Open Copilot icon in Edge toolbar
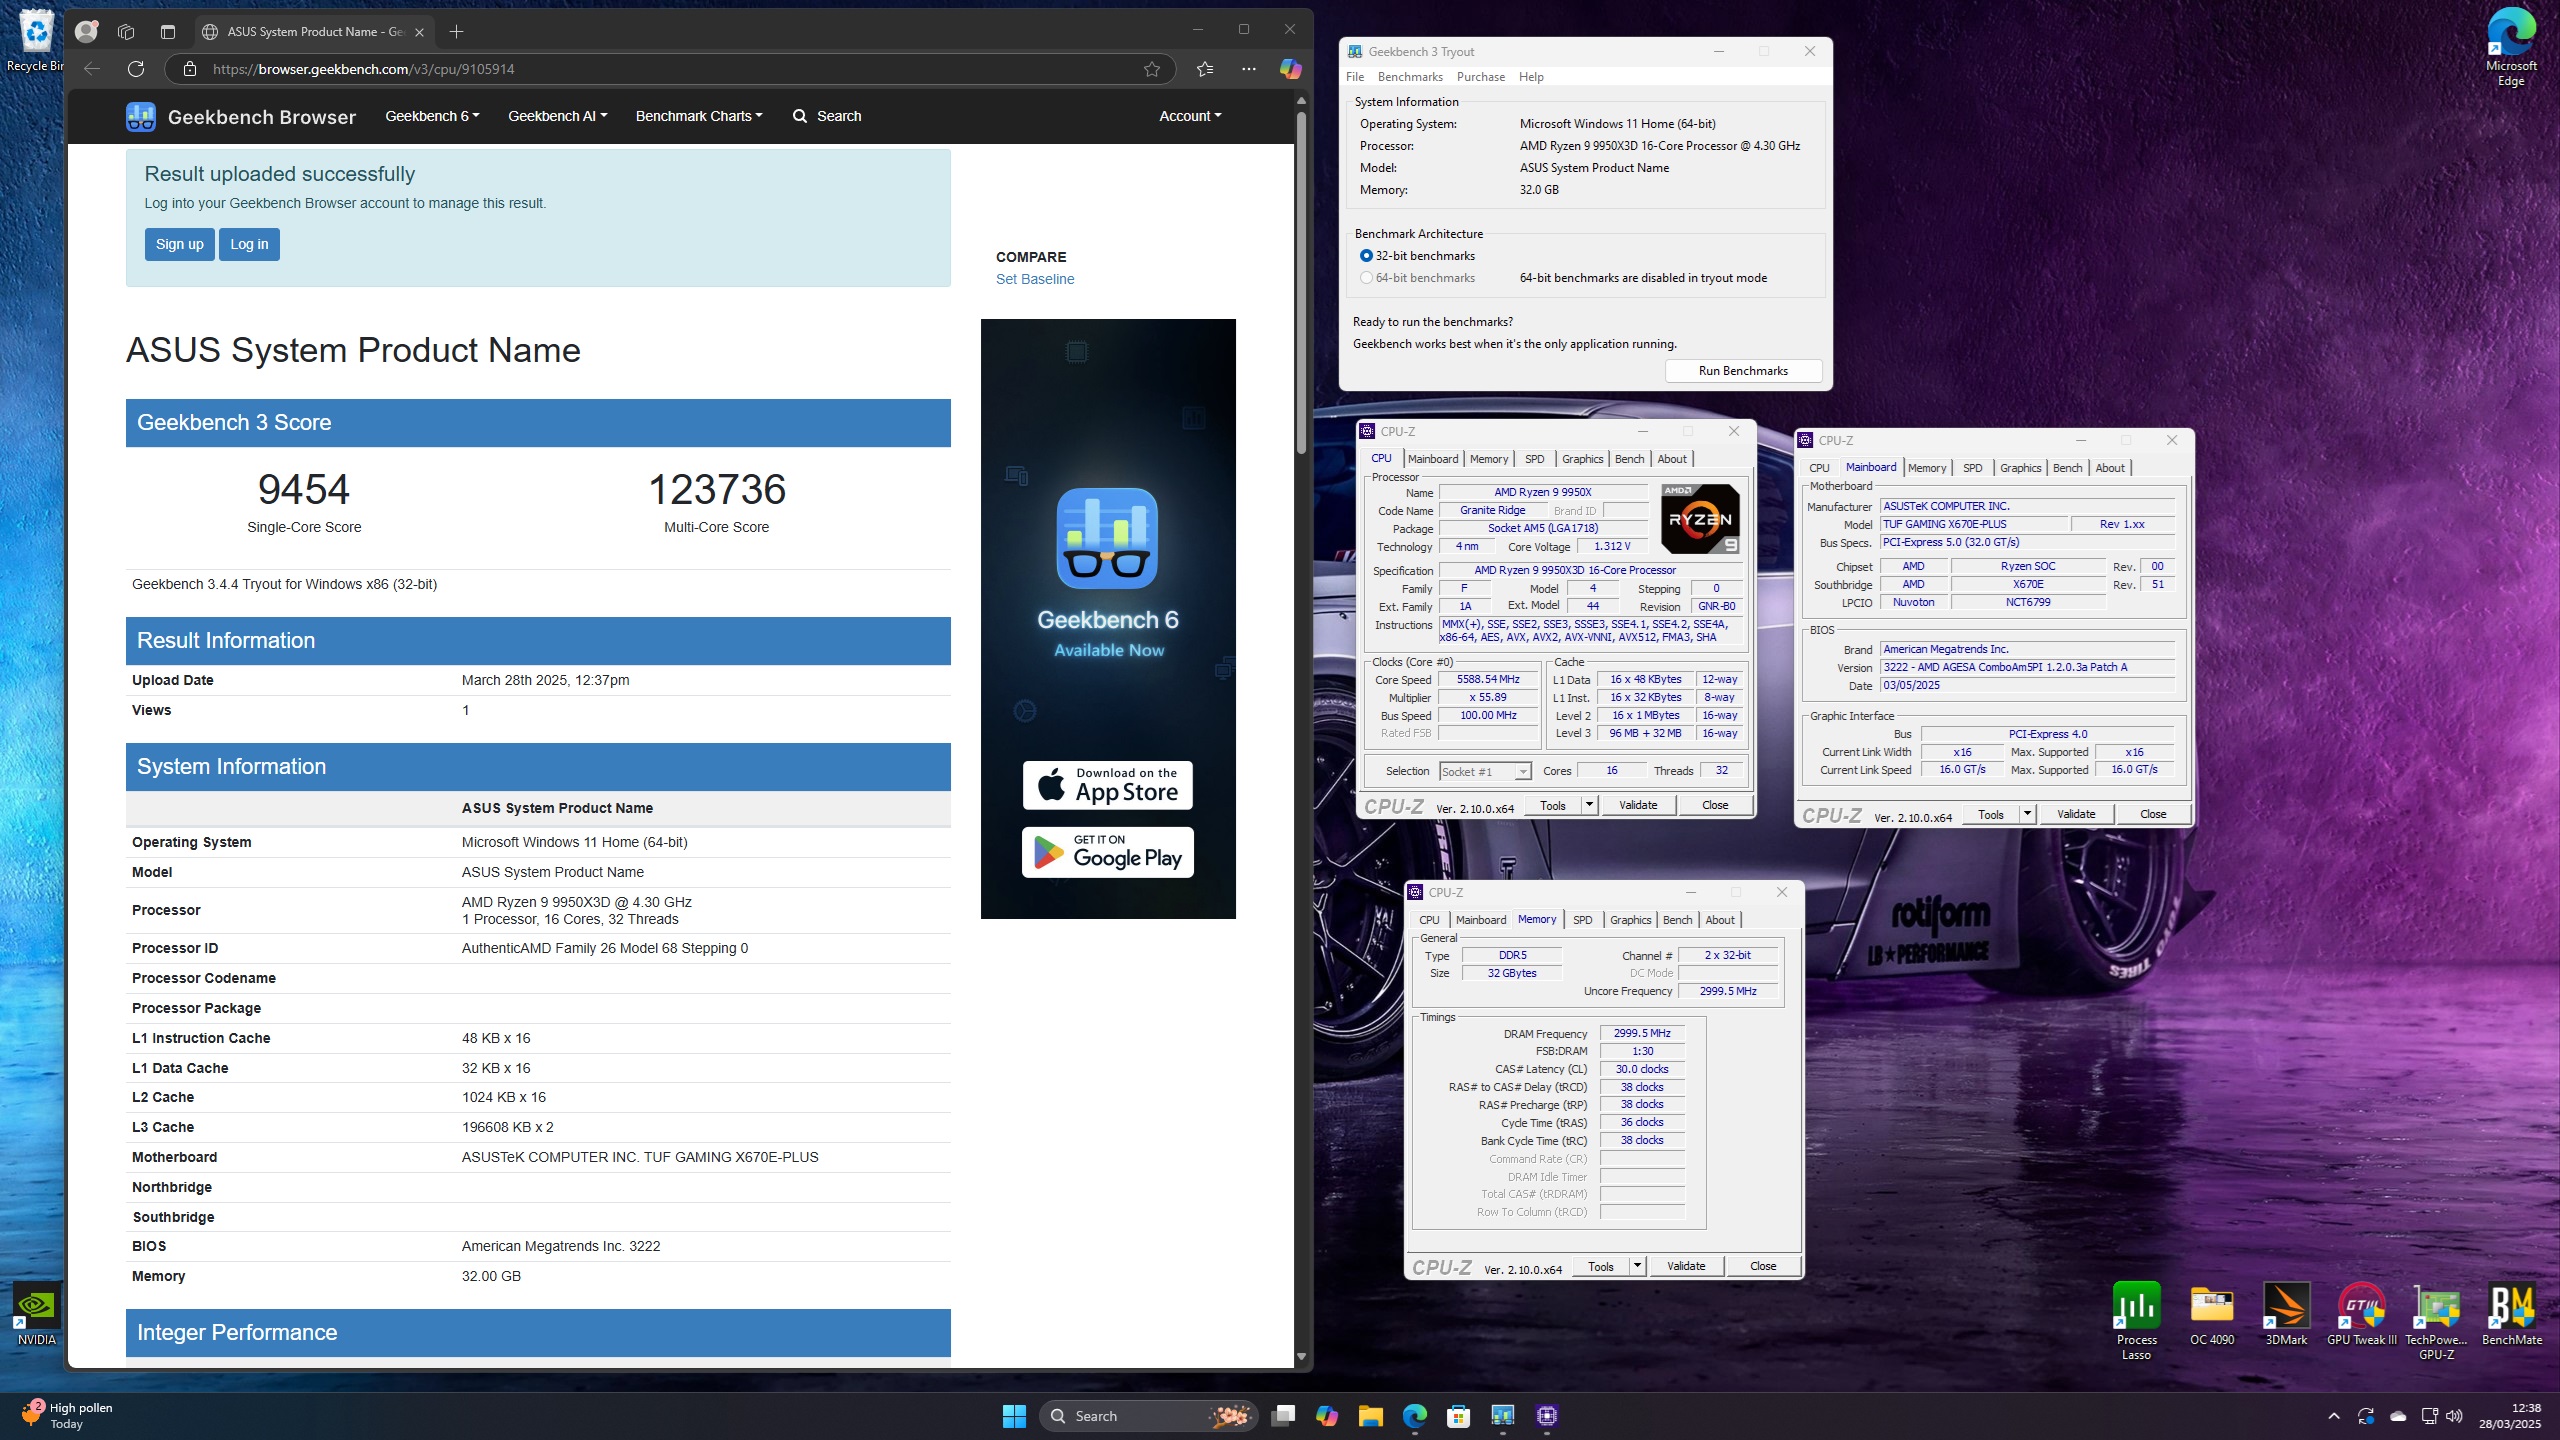 point(1291,69)
